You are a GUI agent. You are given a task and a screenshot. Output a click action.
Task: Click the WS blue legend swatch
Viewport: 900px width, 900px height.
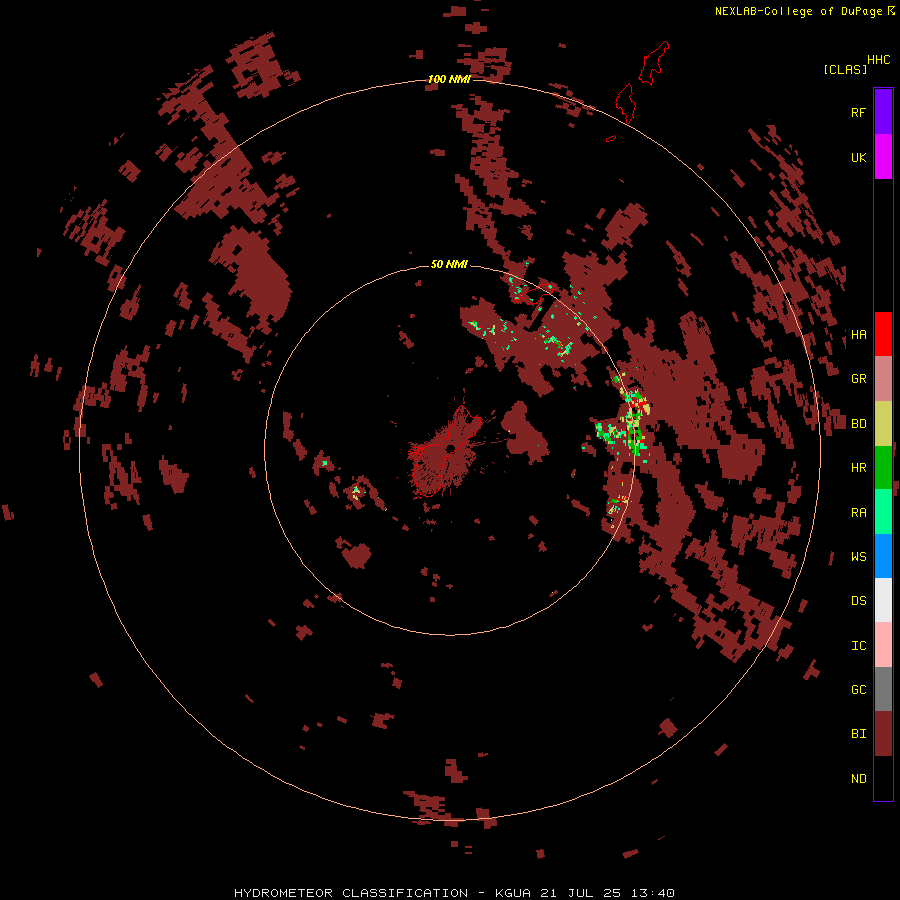click(883, 556)
